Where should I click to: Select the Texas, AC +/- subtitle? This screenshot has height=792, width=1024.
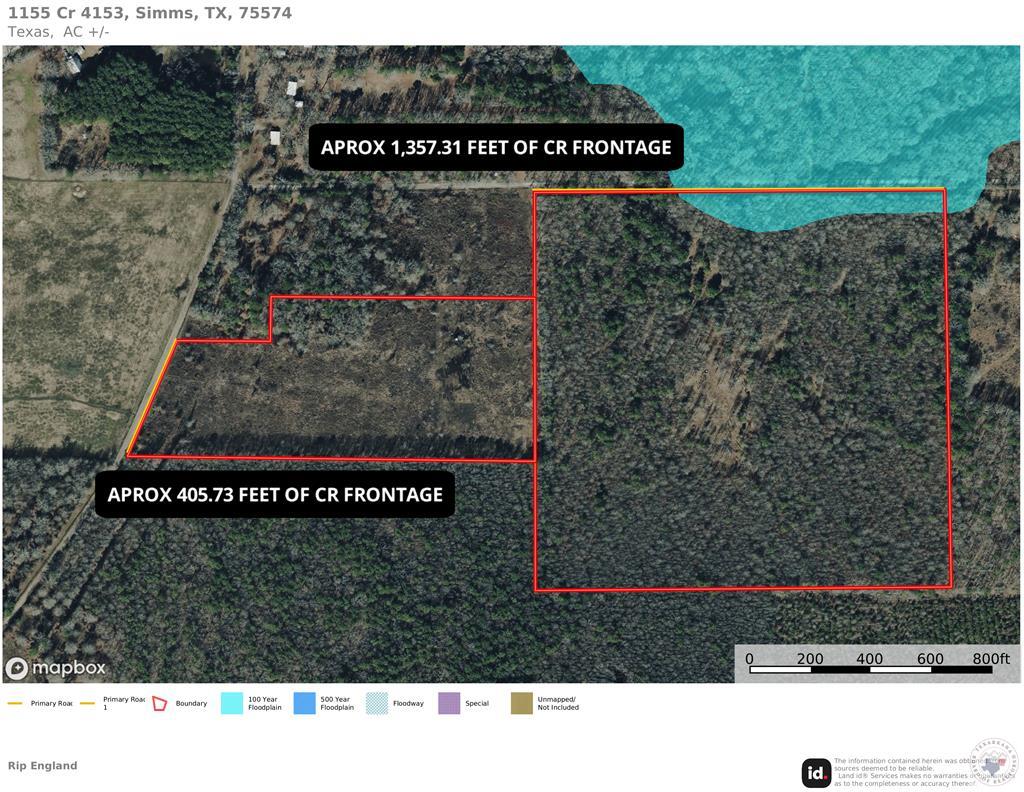[x=58, y=31]
